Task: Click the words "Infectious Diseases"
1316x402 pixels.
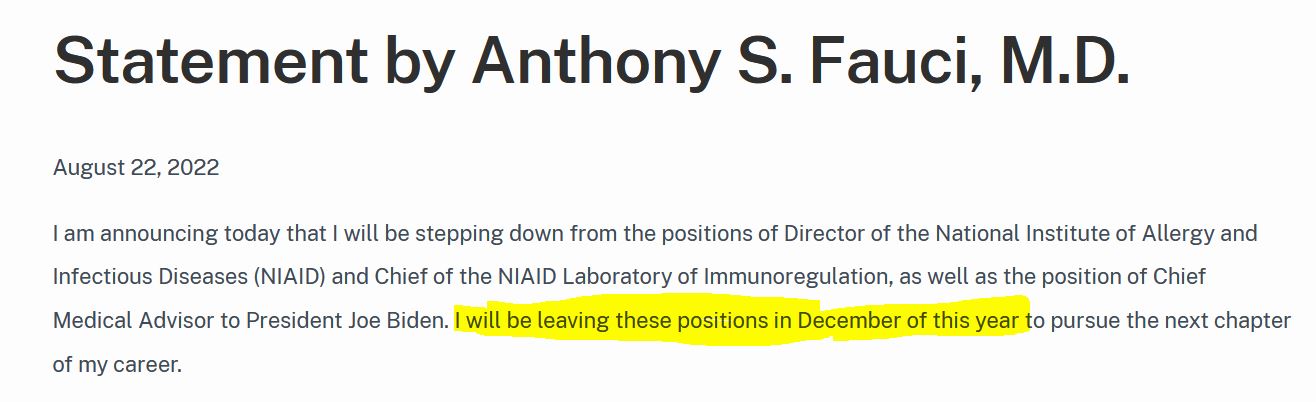Action: (149, 277)
